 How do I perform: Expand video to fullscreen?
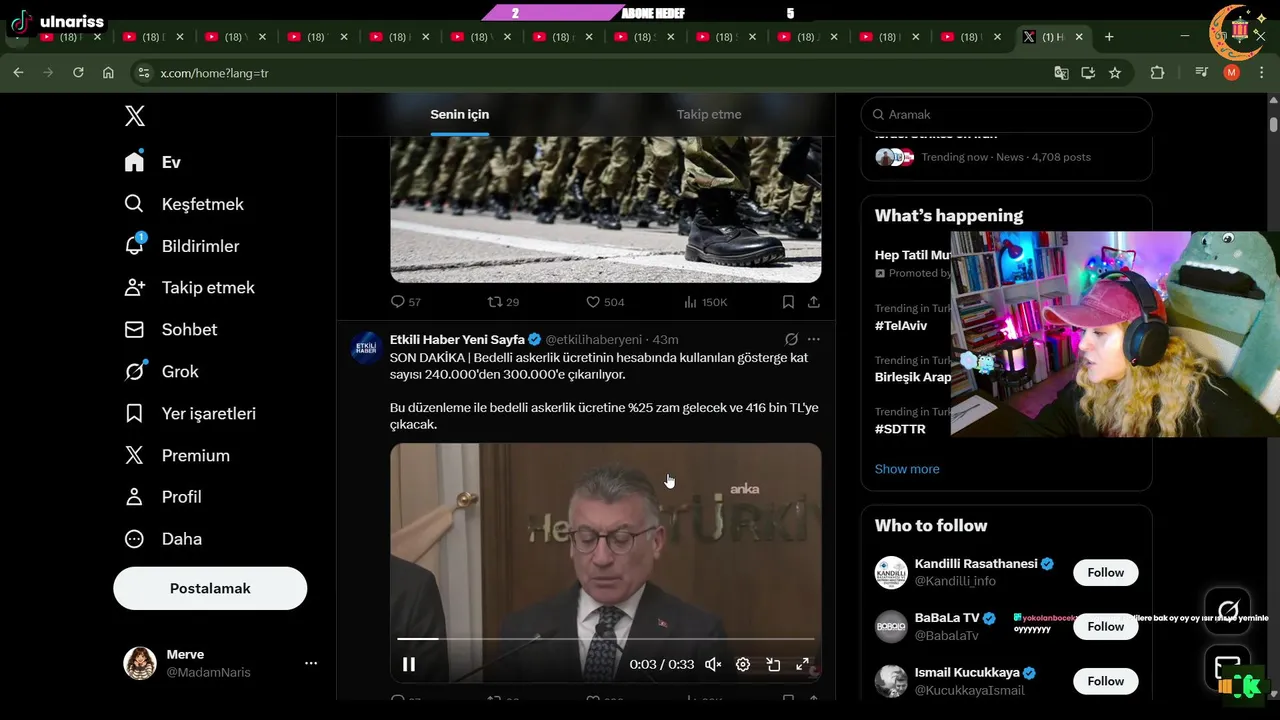802,664
